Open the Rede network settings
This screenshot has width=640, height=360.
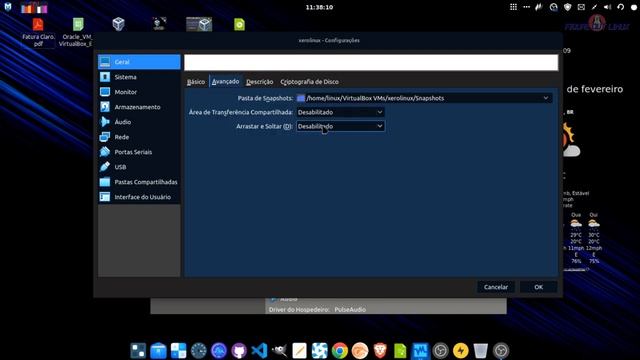(x=139, y=137)
